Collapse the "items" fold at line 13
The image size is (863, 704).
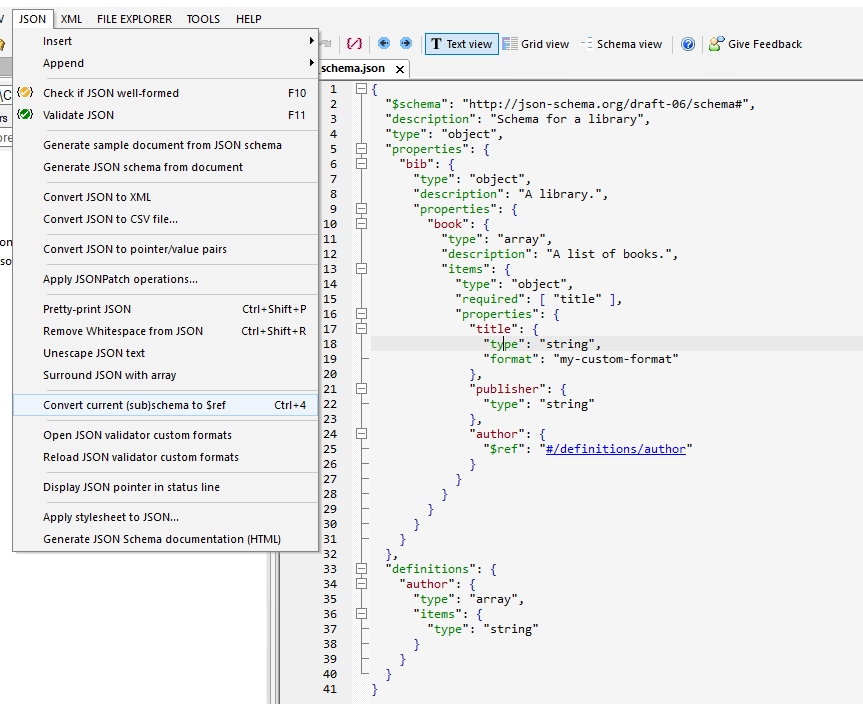click(x=362, y=269)
